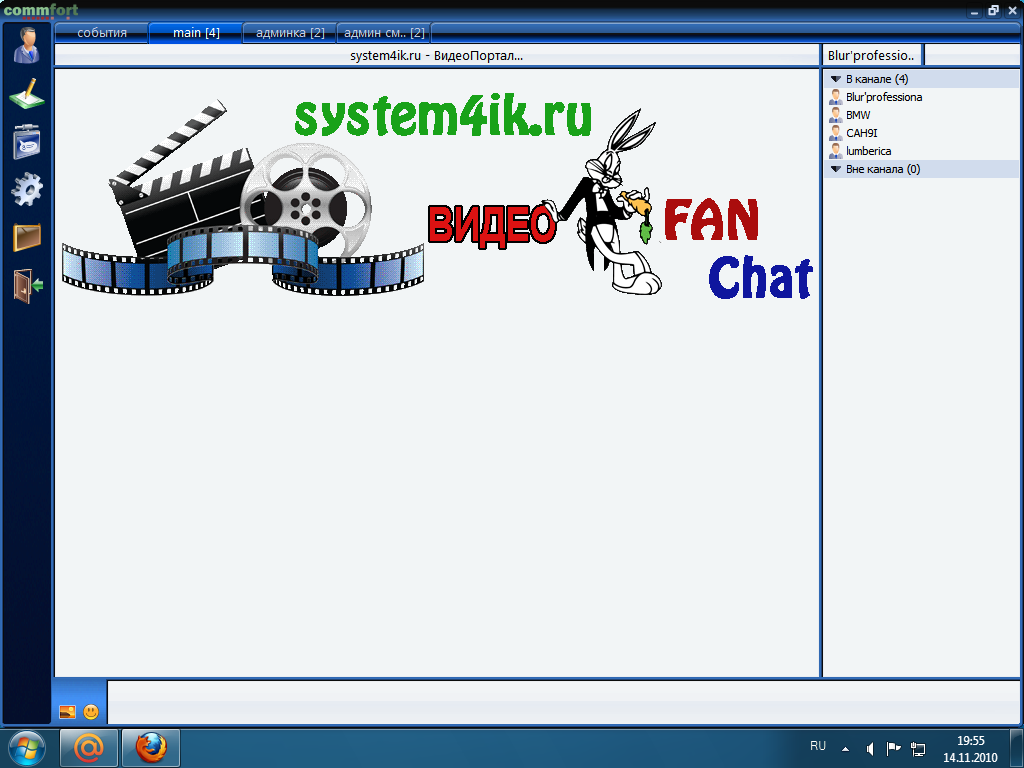Open settings via the gear icon
Screen dimensions: 1024x768
click(x=27, y=189)
